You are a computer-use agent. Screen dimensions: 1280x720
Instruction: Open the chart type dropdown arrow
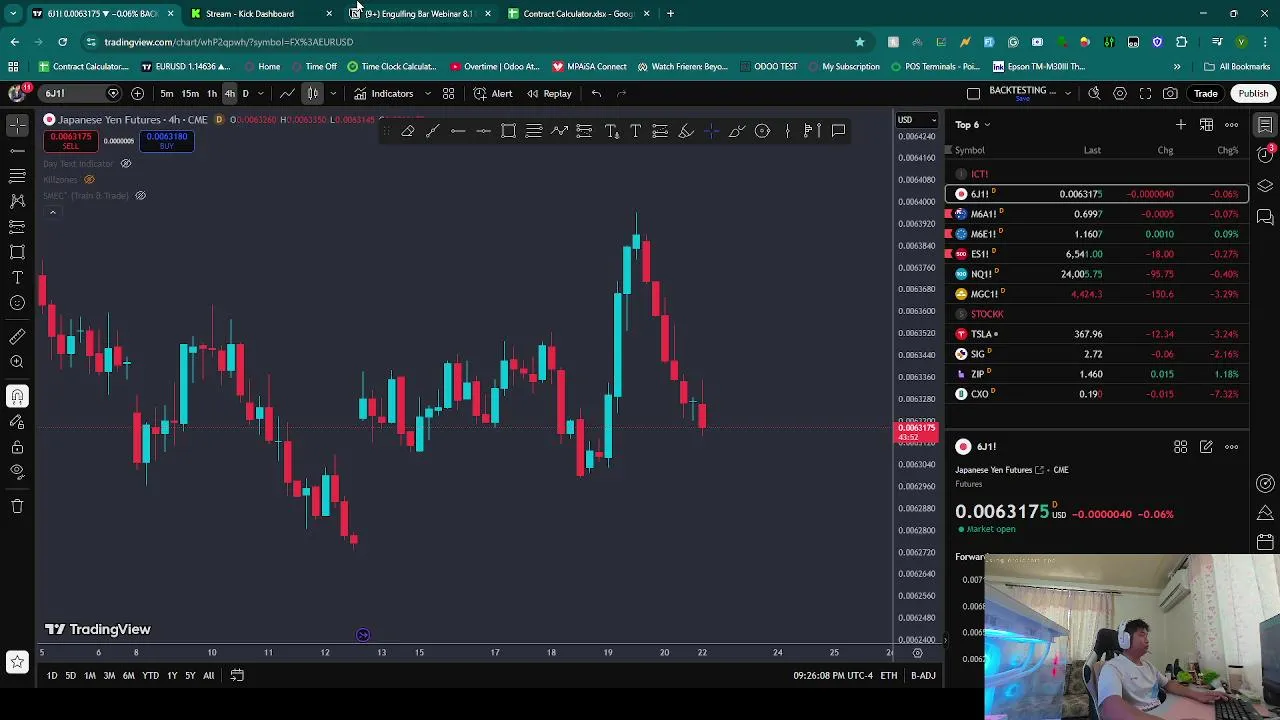coord(332,93)
